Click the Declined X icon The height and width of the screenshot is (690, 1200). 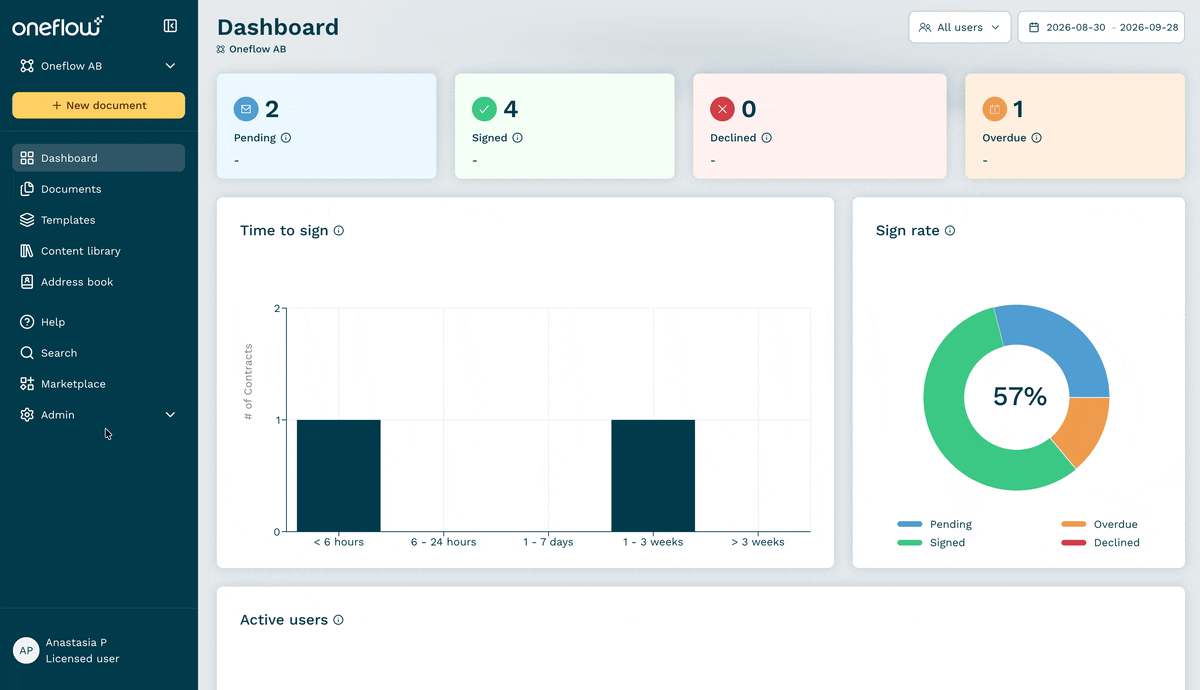[x=722, y=109]
